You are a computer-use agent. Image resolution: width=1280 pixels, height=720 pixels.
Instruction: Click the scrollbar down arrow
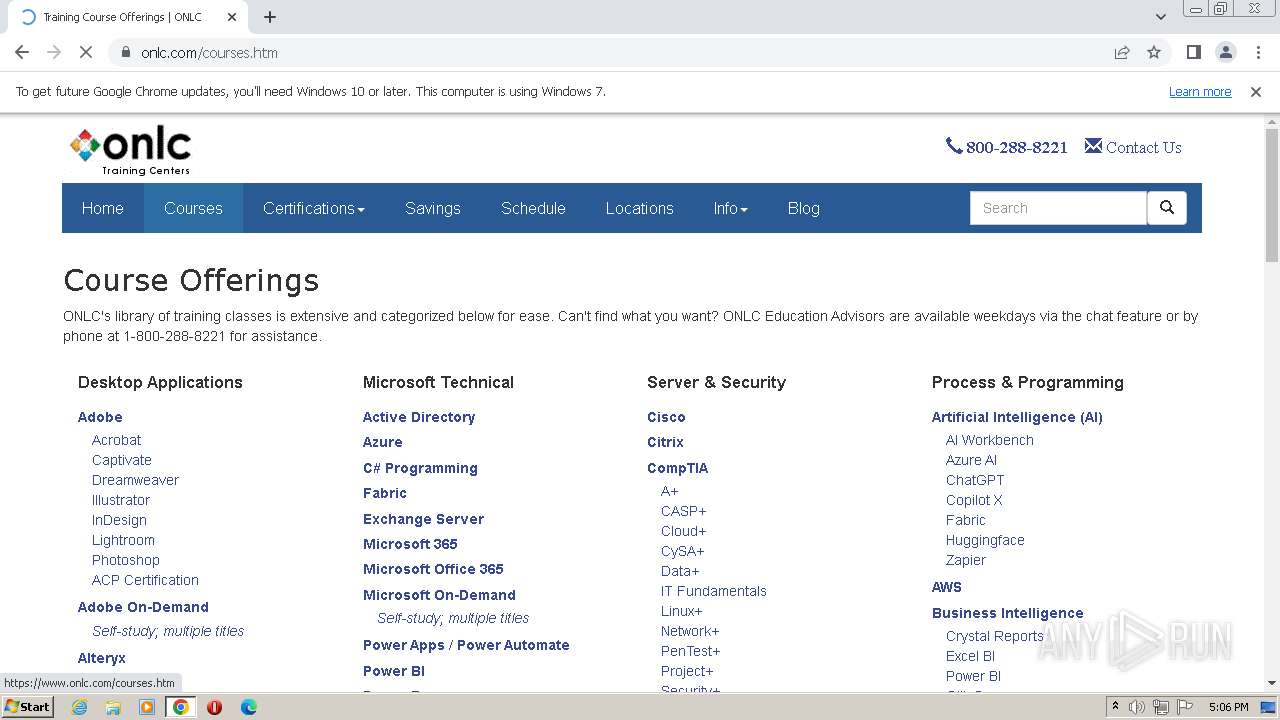pos(1272,683)
